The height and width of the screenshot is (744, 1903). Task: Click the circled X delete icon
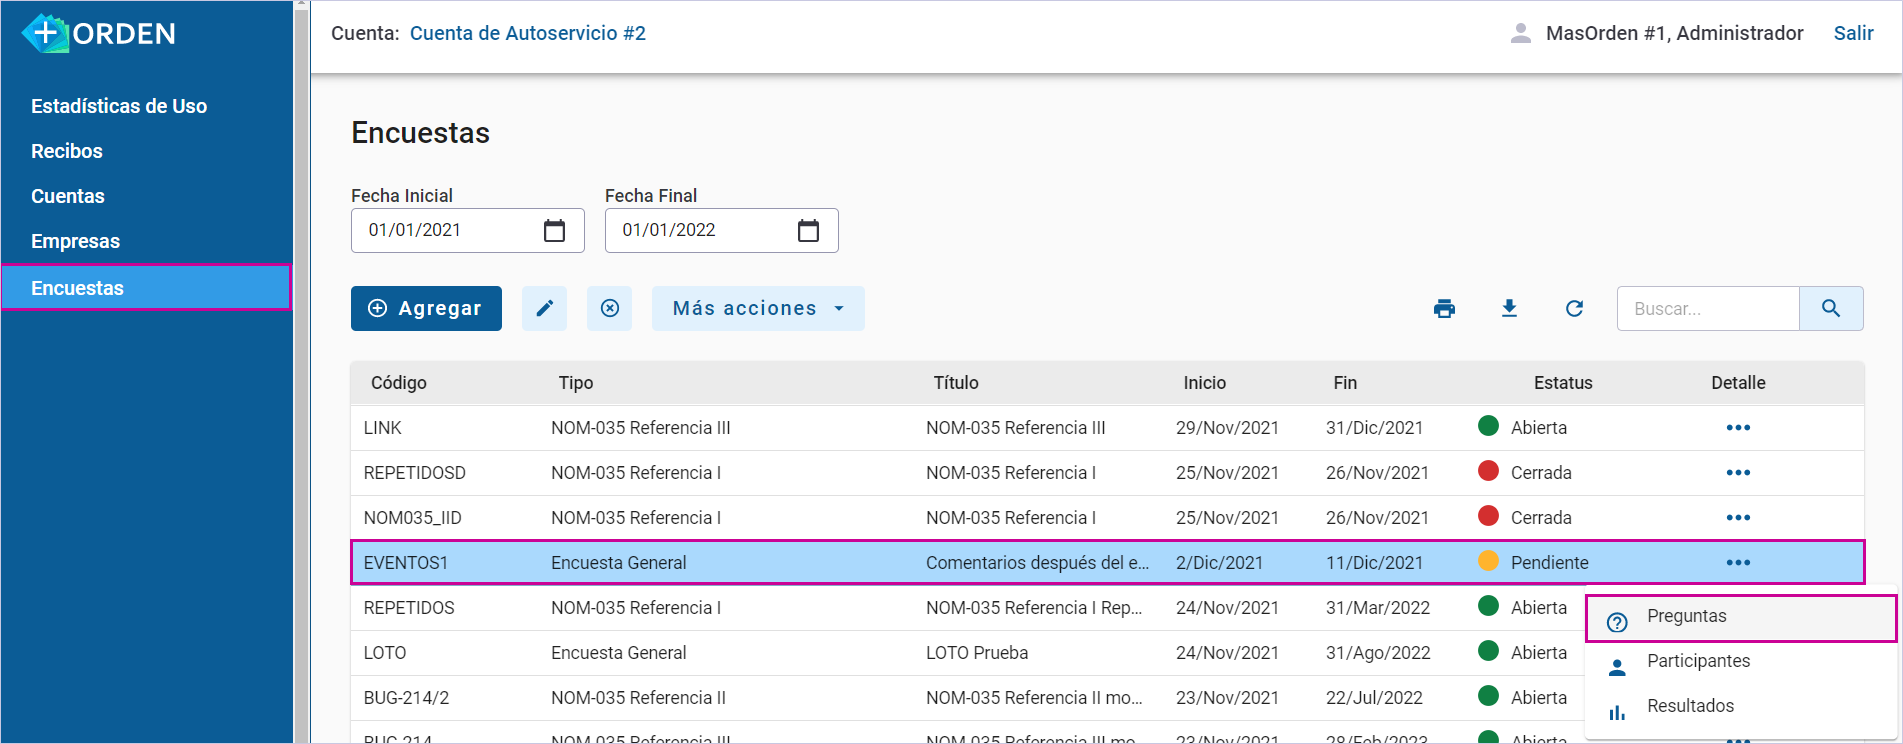pos(609,309)
